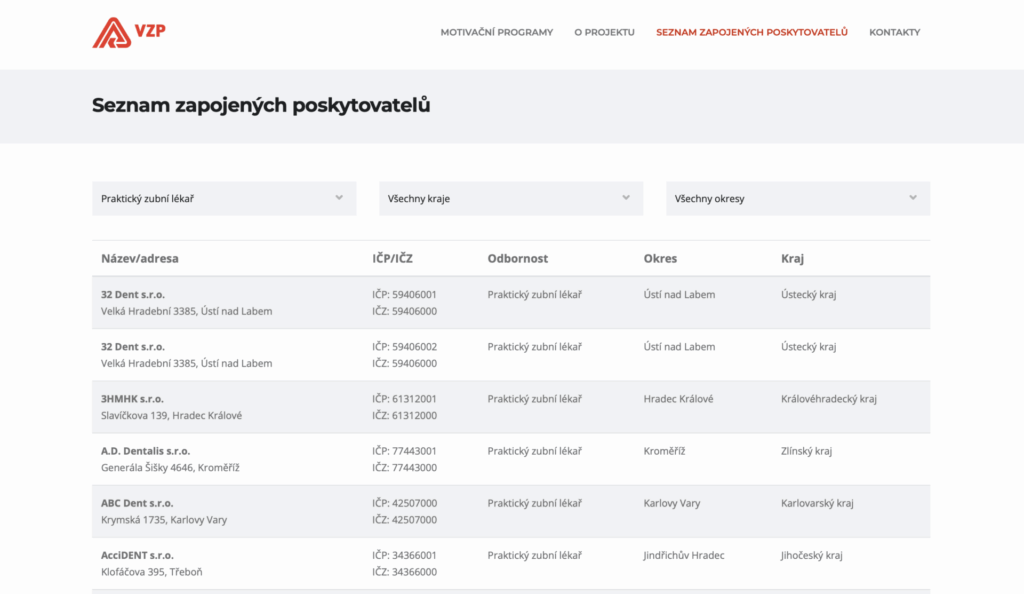Click chevron arrow in the kraje filter
Viewport: 1024px width, 594px height.
pyautogui.click(x=626, y=198)
